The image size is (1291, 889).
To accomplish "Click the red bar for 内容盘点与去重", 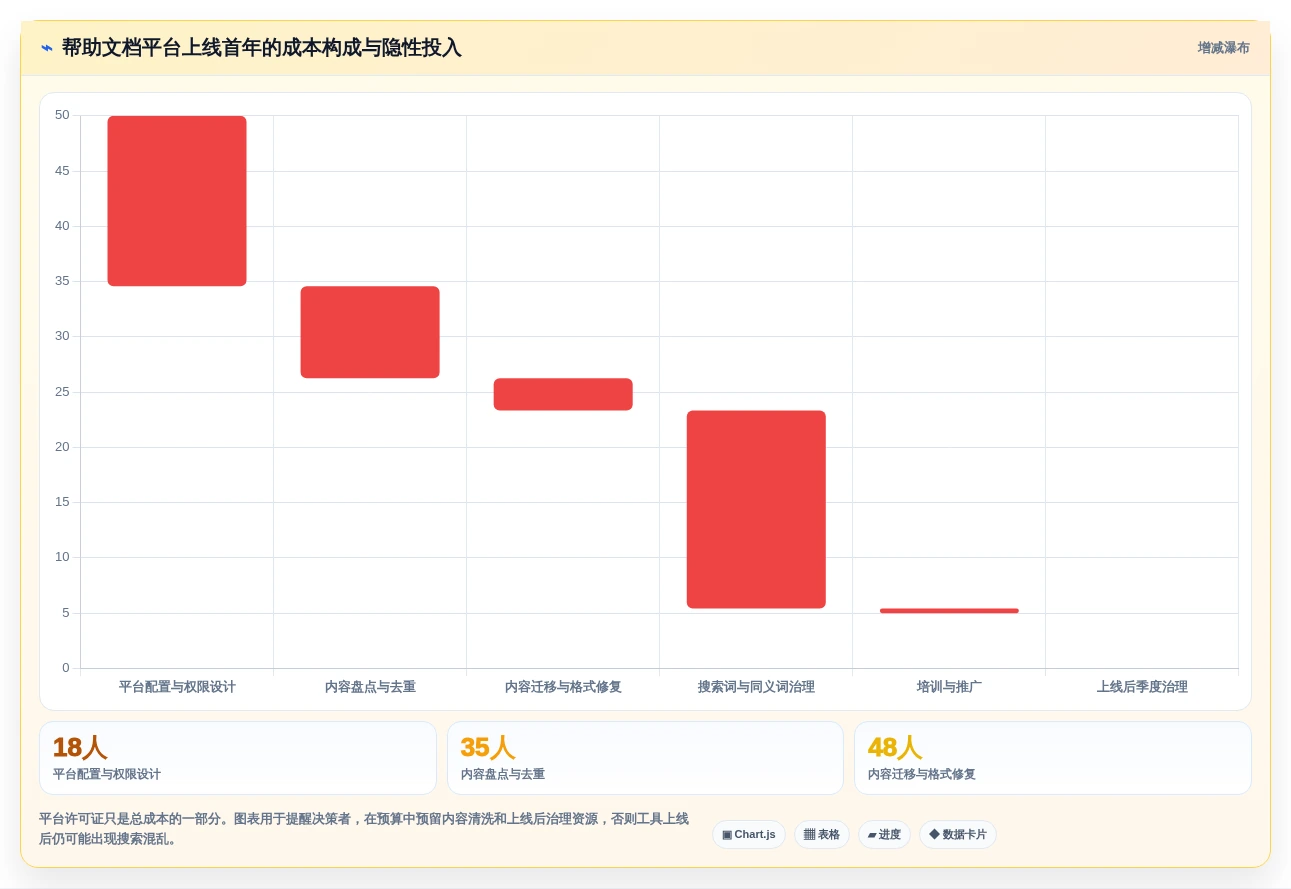I will (370, 332).
